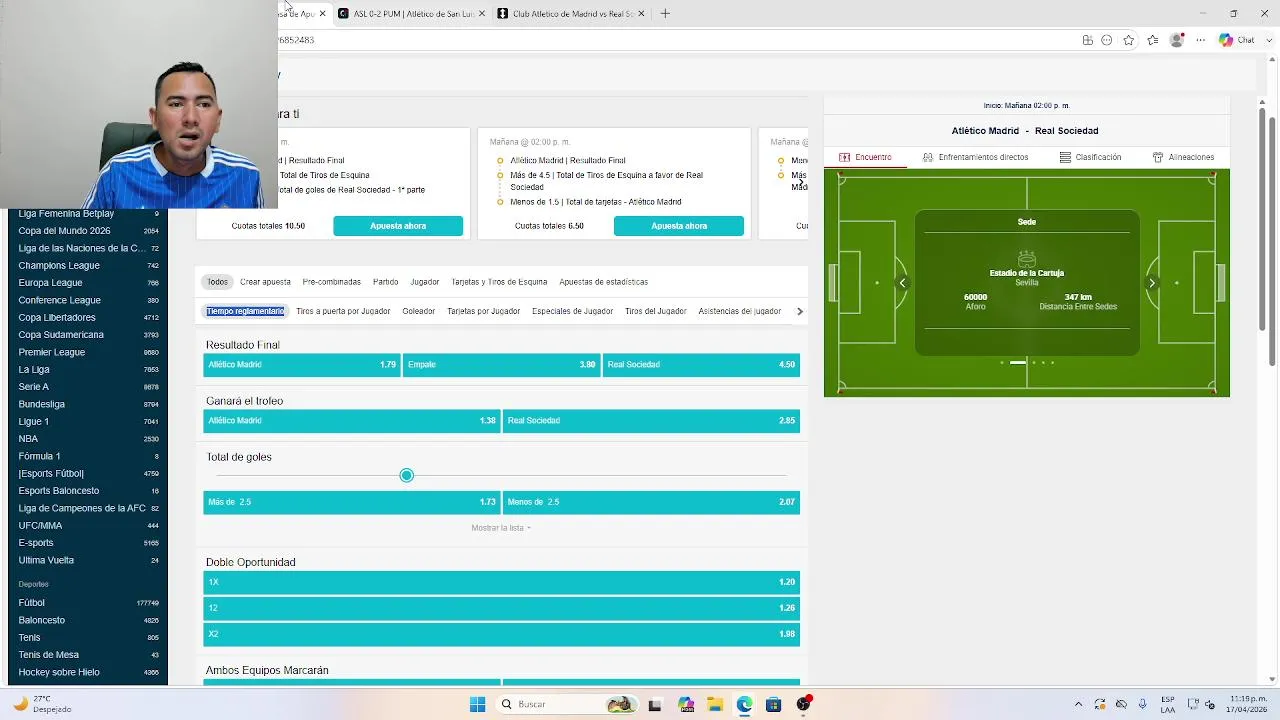This screenshot has height=720, width=1280.
Task: Select the Apuestas de estadísticas filter
Action: 603,282
